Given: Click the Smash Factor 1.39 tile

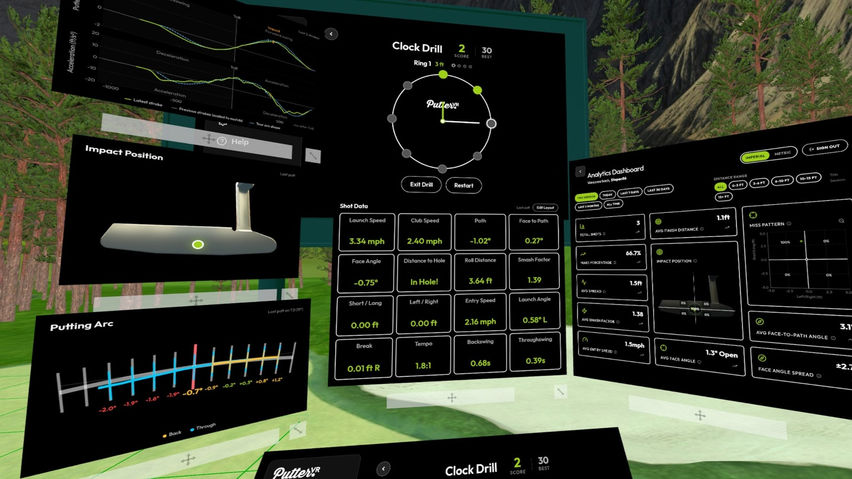Looking at the screenshot, I should click(x=534, y=270).
